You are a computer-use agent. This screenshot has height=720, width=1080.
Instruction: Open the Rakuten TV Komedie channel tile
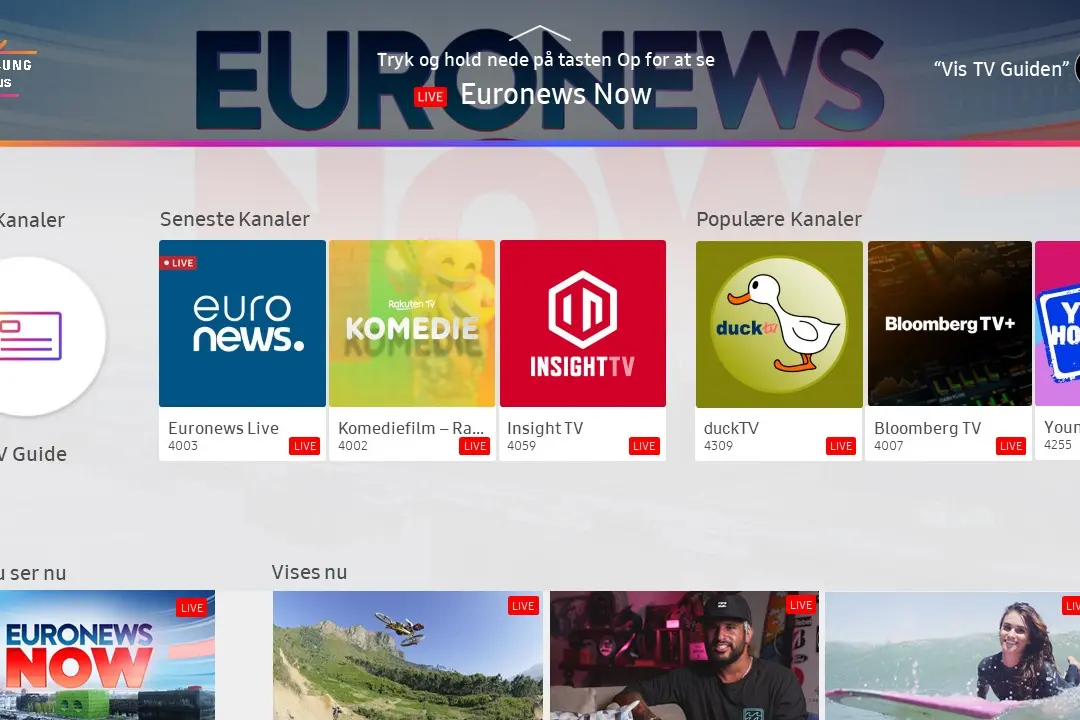coord(412,323)
